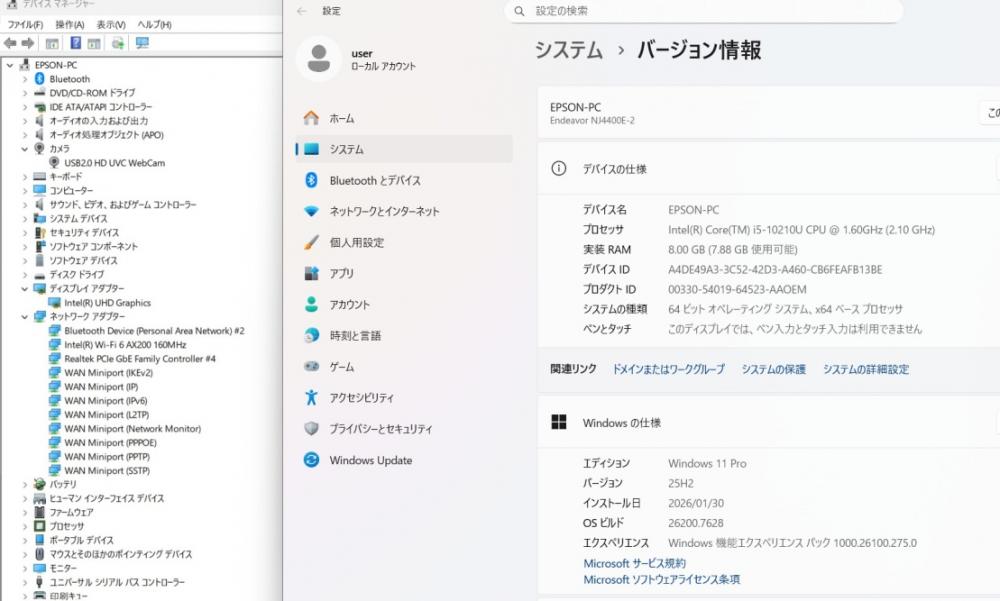The image size is (1000, 601).
Task: Select Intel(R) UHD Graphics adapter
Action: point(107,302)
